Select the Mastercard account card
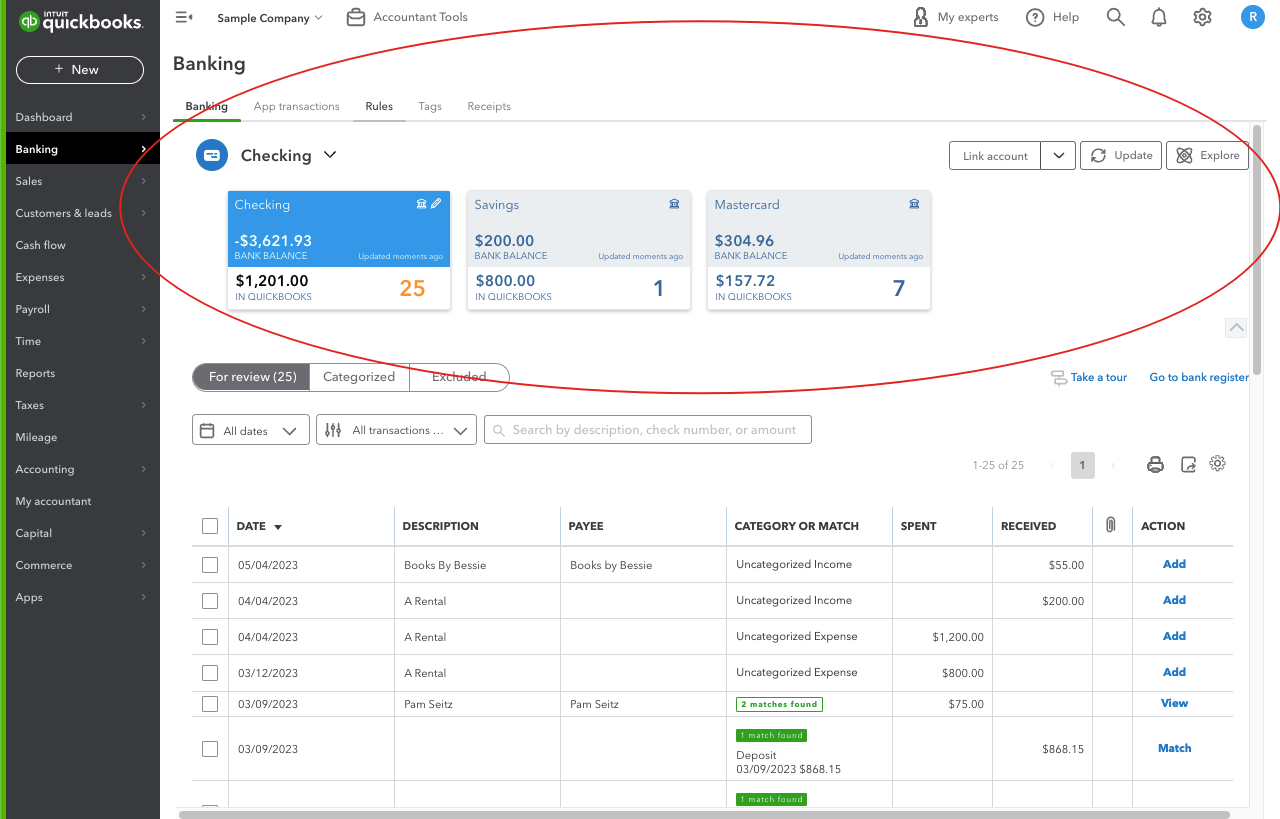The image size is (1280, 819). (819, 250)
